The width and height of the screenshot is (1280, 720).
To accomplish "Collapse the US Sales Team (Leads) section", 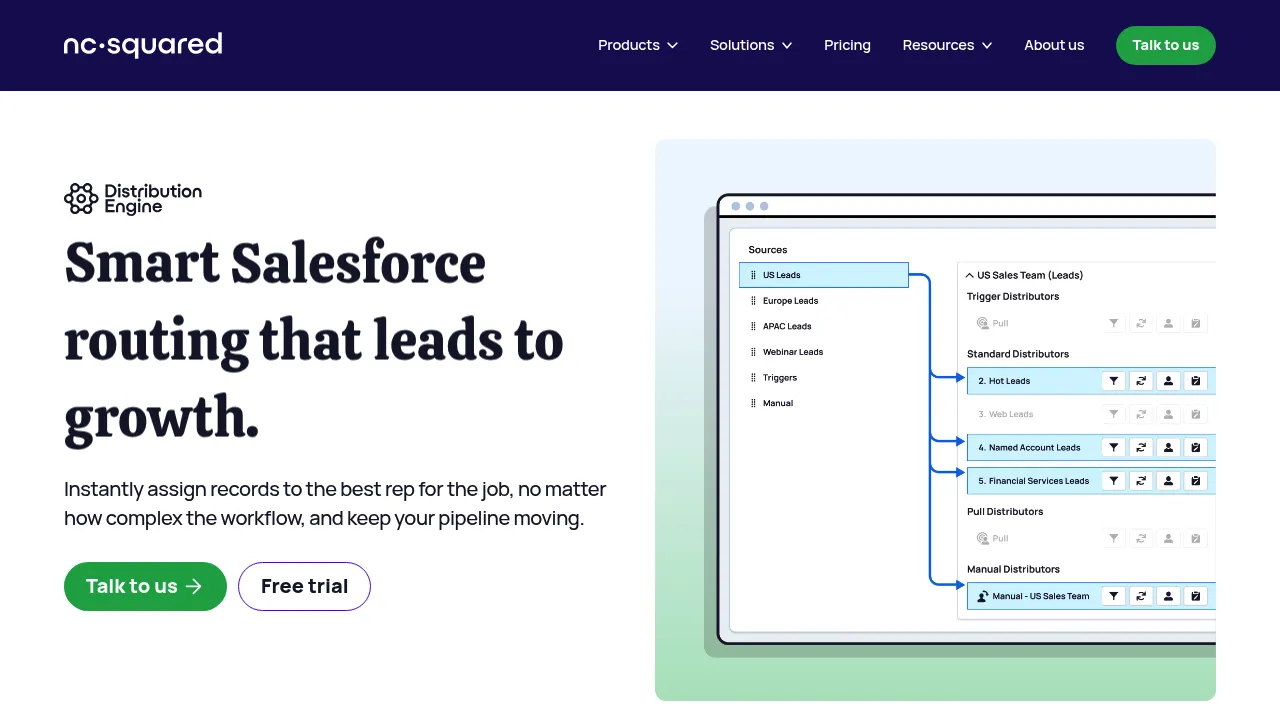I will 969,275.
